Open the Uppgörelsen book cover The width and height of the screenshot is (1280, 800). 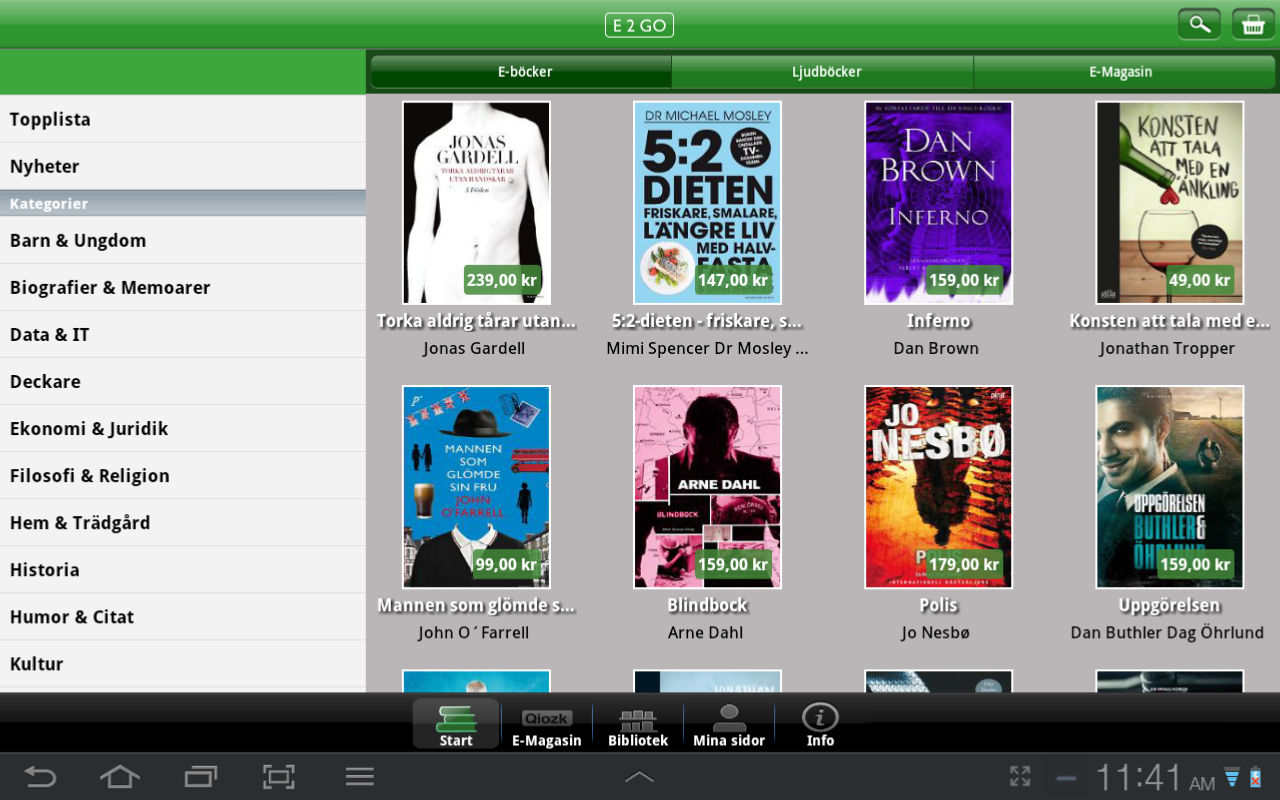[x=1169, y=487]
